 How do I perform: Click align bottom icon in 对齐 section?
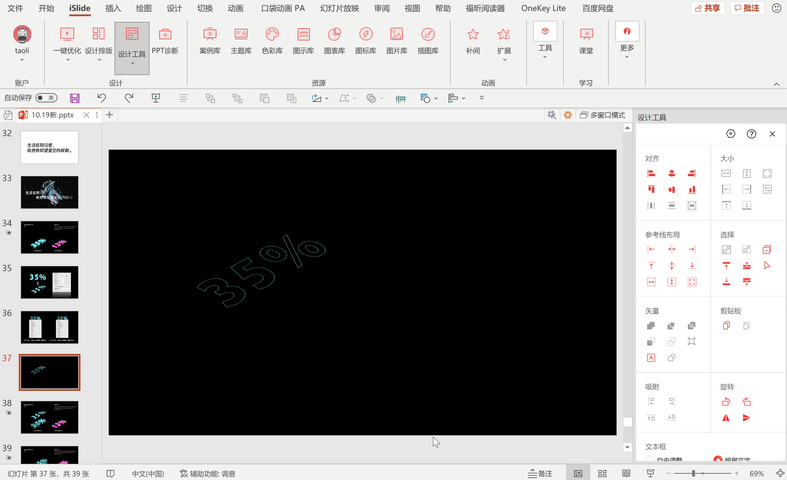pyautogui.click(x=692, y=189)
